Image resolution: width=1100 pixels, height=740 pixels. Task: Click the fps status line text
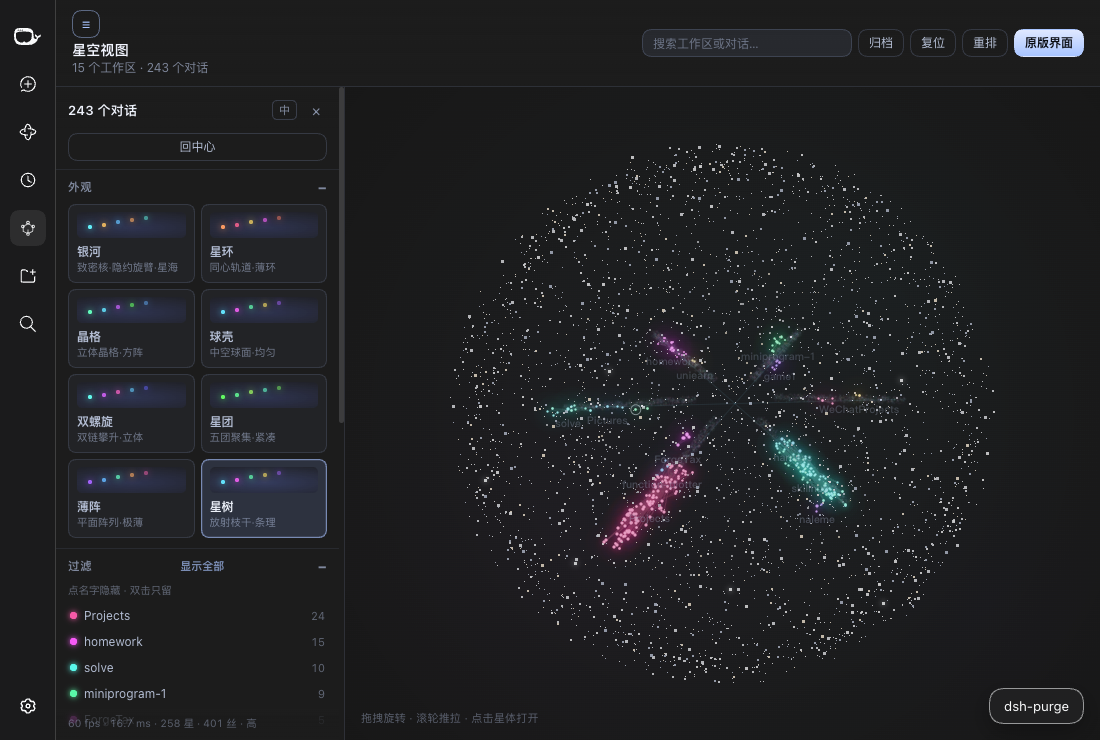tap(162, 723)
